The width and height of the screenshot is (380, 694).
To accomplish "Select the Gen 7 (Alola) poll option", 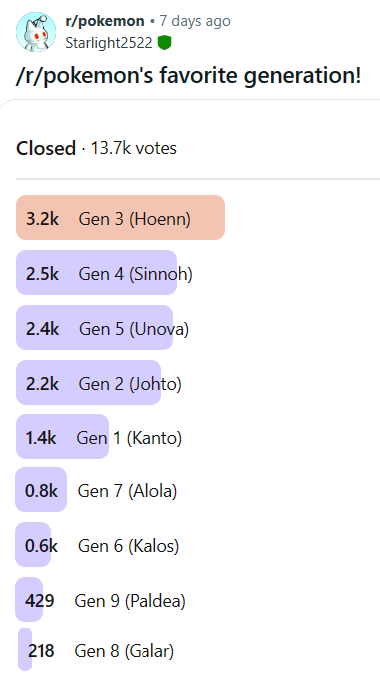I will tap(96, 490).
